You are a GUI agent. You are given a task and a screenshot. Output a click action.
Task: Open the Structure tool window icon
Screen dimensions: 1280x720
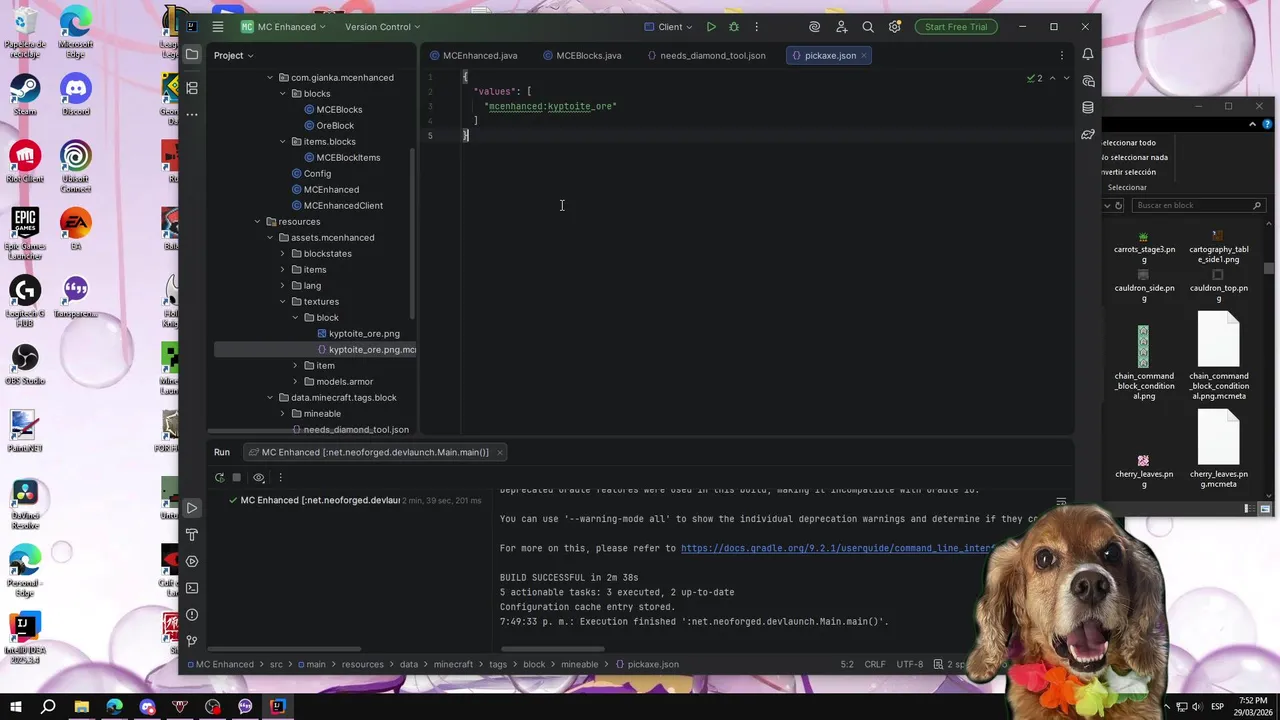(x=192, y=88)
